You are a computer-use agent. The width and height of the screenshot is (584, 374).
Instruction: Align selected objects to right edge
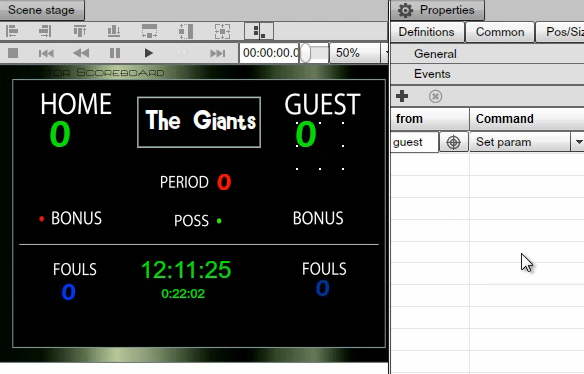click(x=45, y=31)
